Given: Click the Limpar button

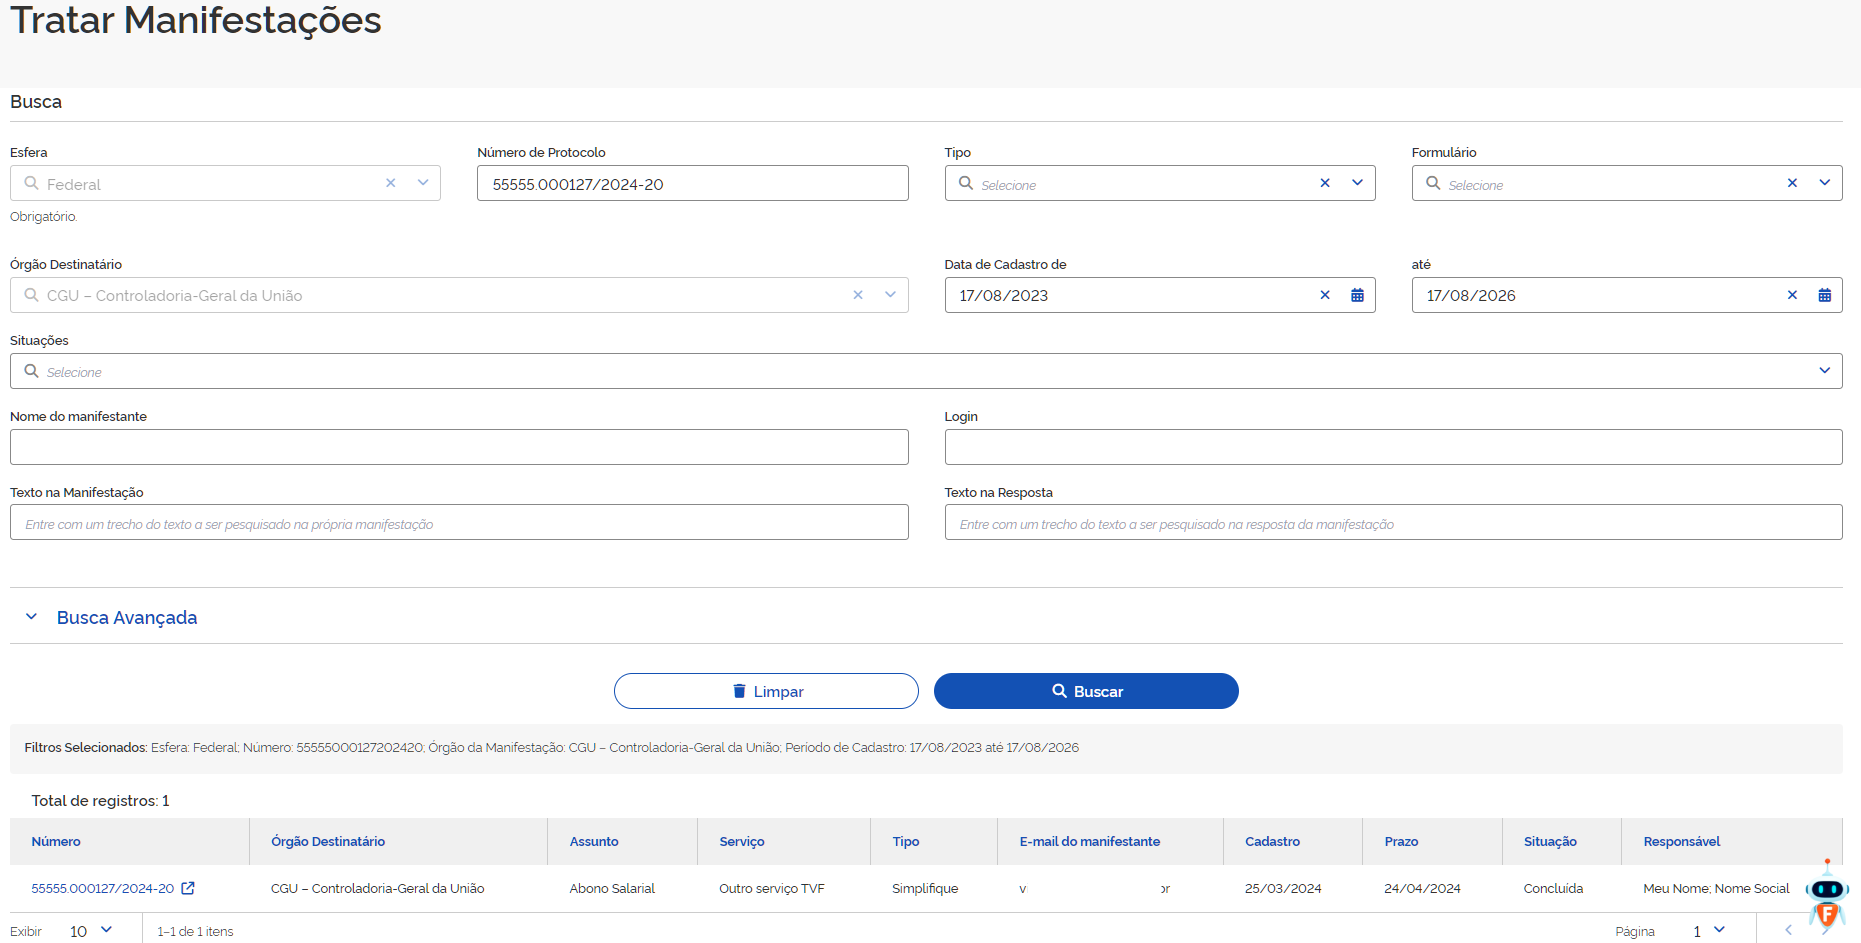Looking at the screenshot, I should pos(766,691).
